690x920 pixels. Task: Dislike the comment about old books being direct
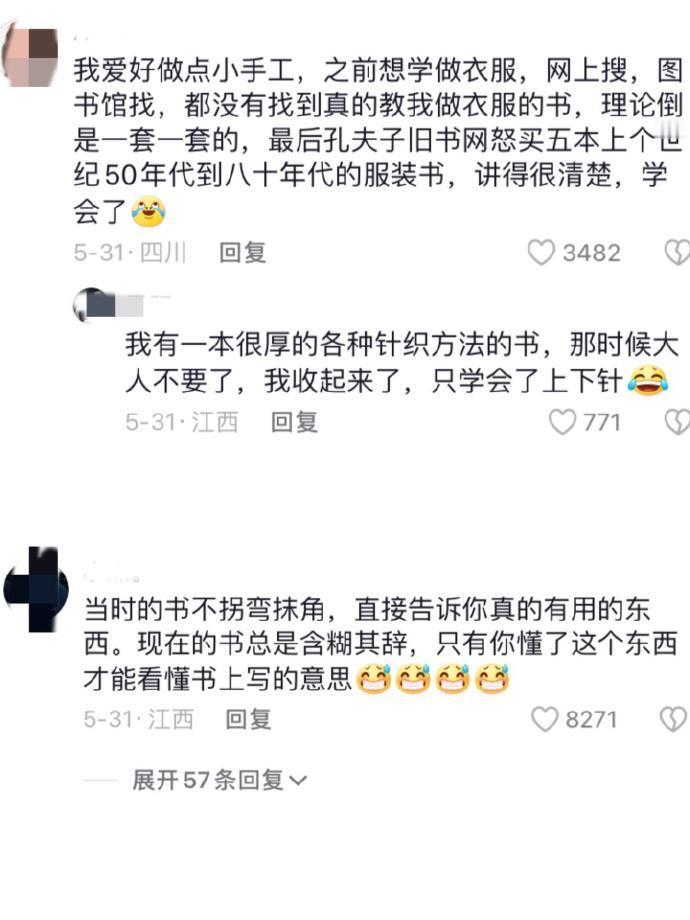(x=673, y=719)
